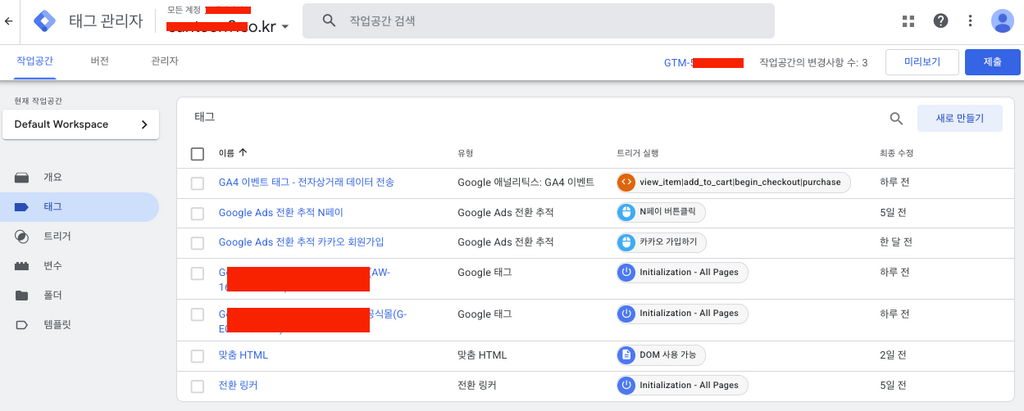The image size is (1024, 411).
Task: Click the 카카오 가입하기 trigger click icon
Action: (x=626, y=242)
